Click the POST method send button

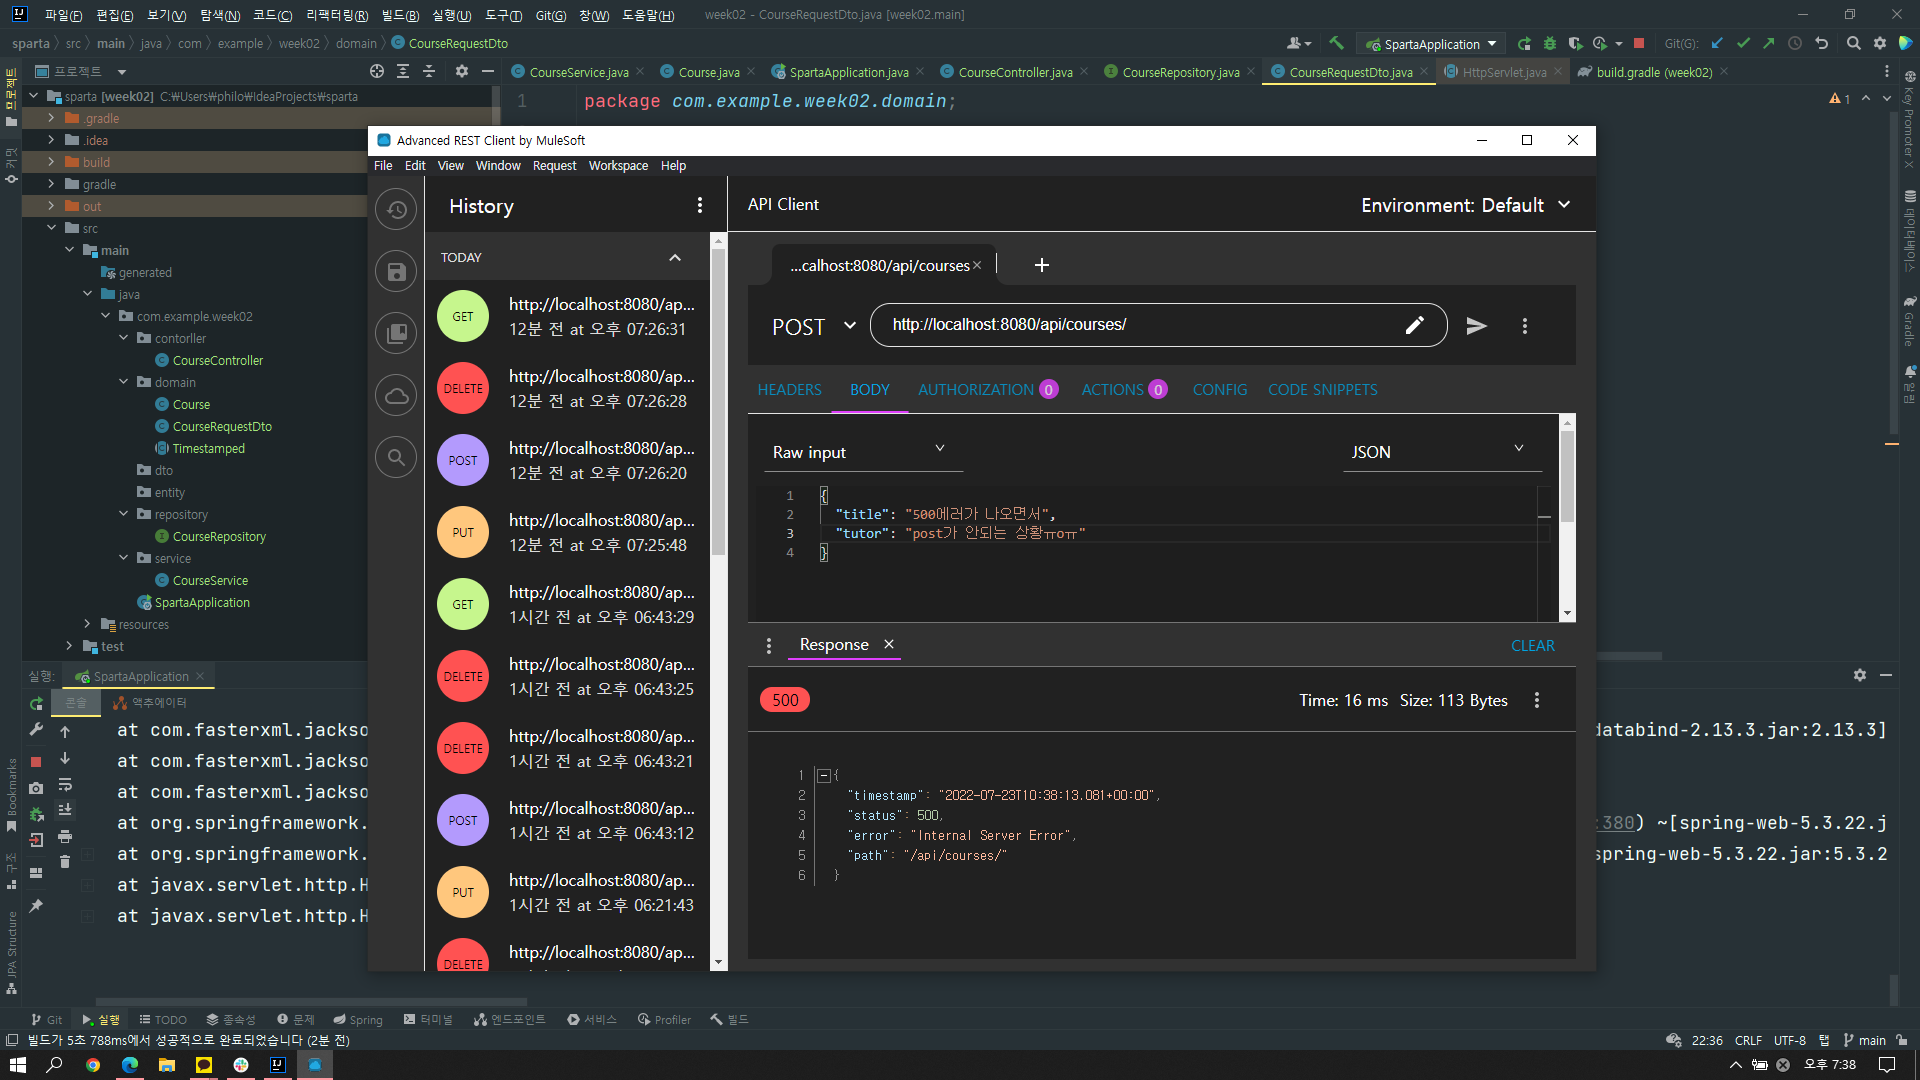1476,326
